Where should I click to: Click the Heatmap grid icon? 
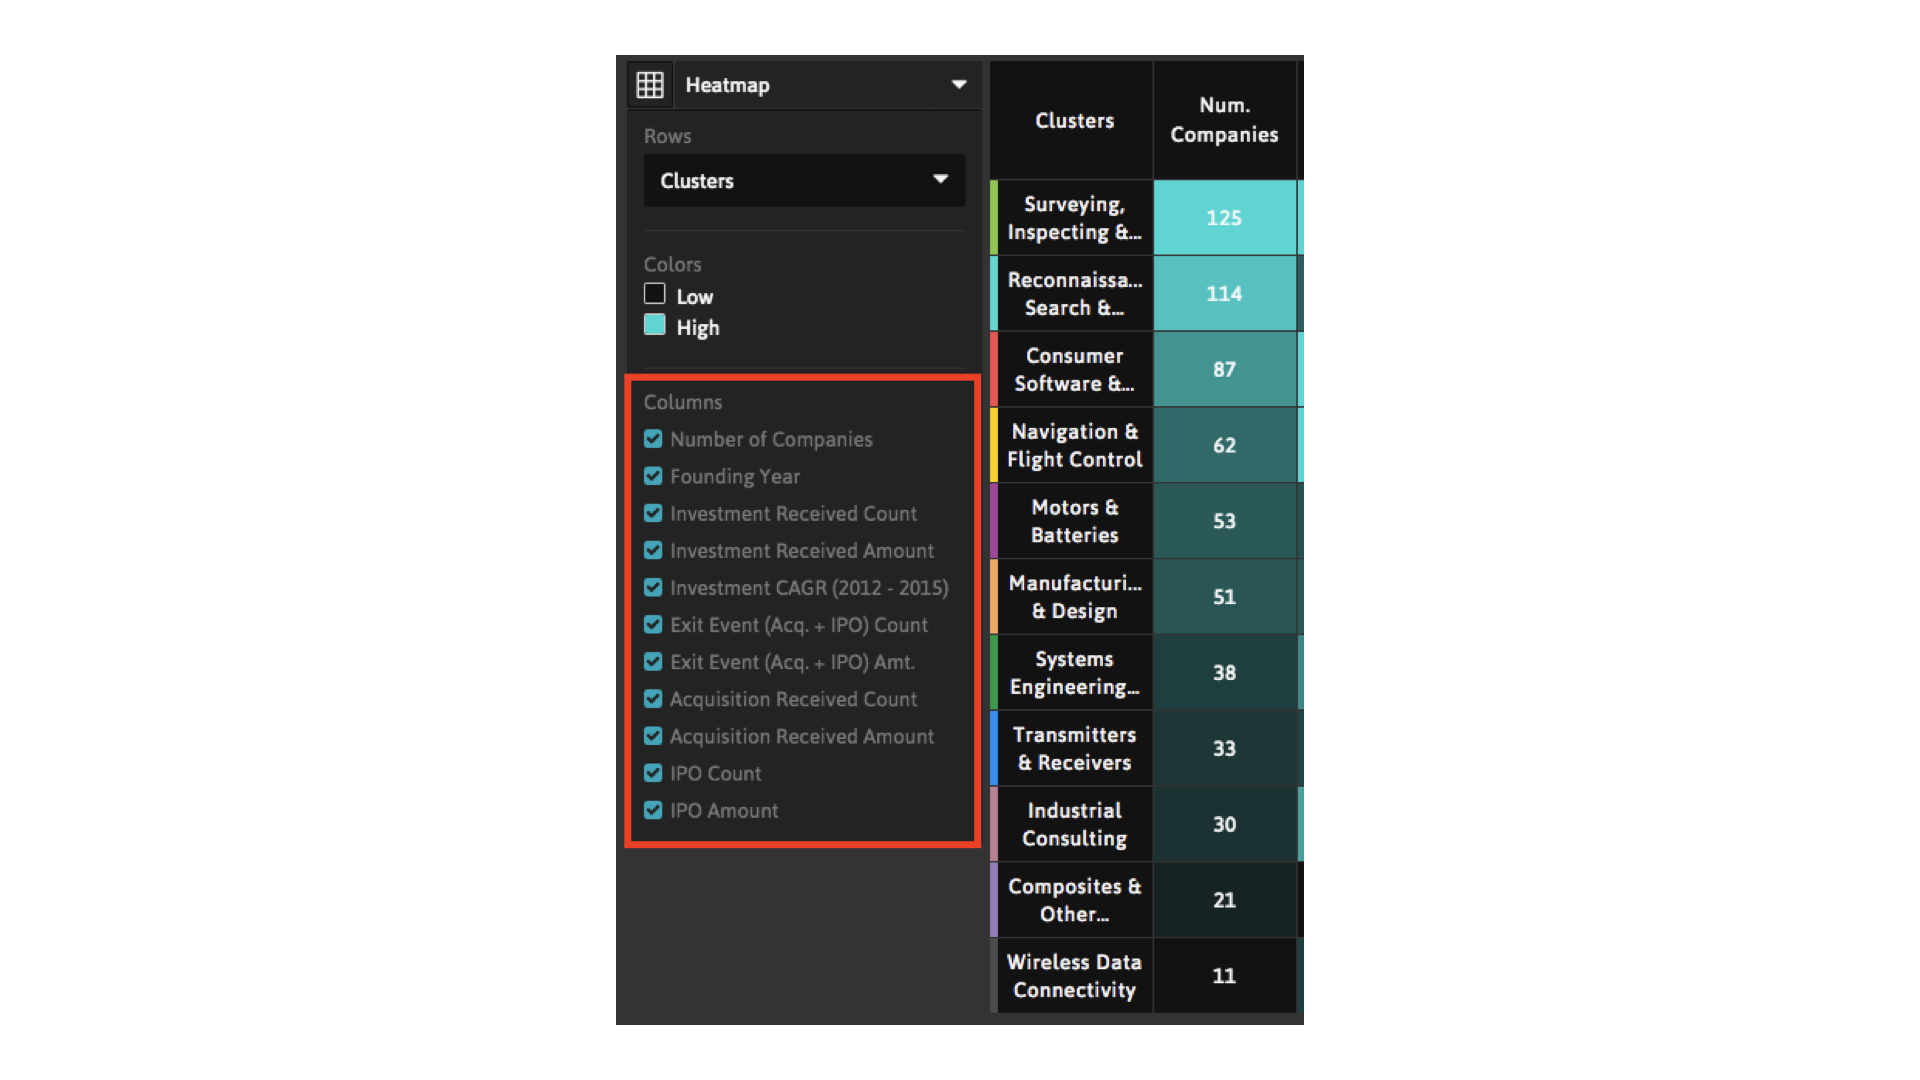pyautogui.click(x=650, y=85)
